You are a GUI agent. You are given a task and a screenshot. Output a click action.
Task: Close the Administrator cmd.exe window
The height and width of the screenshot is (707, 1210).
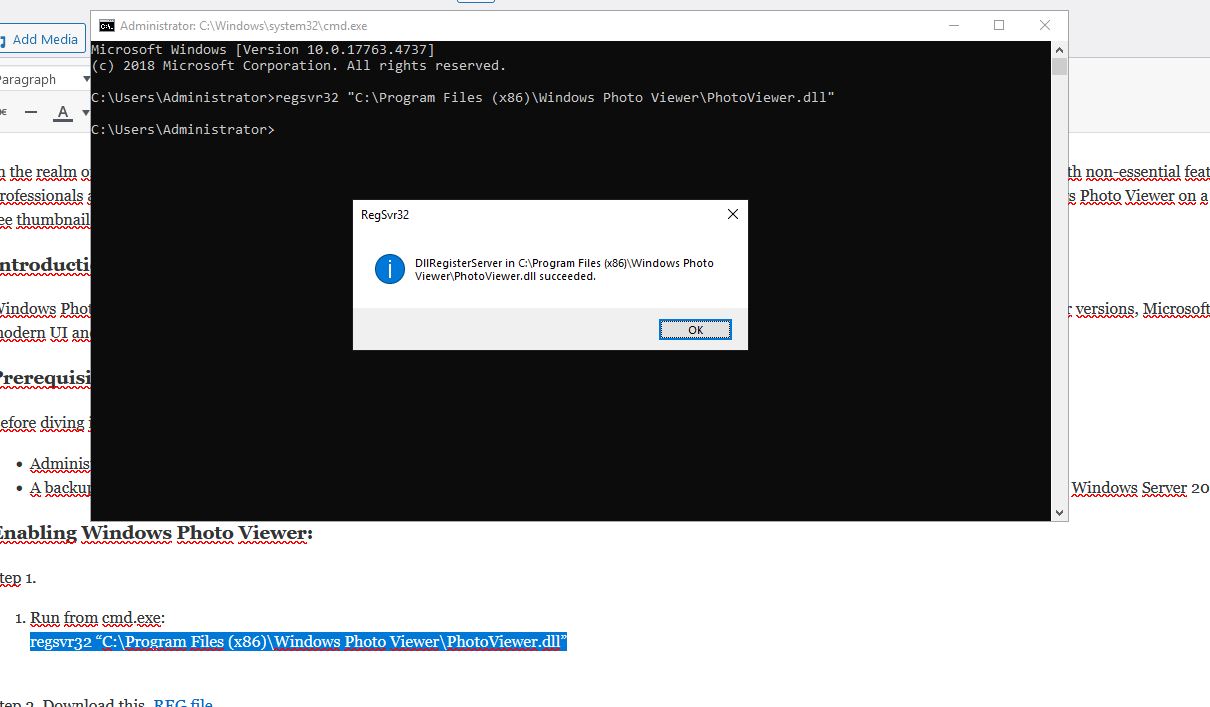click(1045, 26)
